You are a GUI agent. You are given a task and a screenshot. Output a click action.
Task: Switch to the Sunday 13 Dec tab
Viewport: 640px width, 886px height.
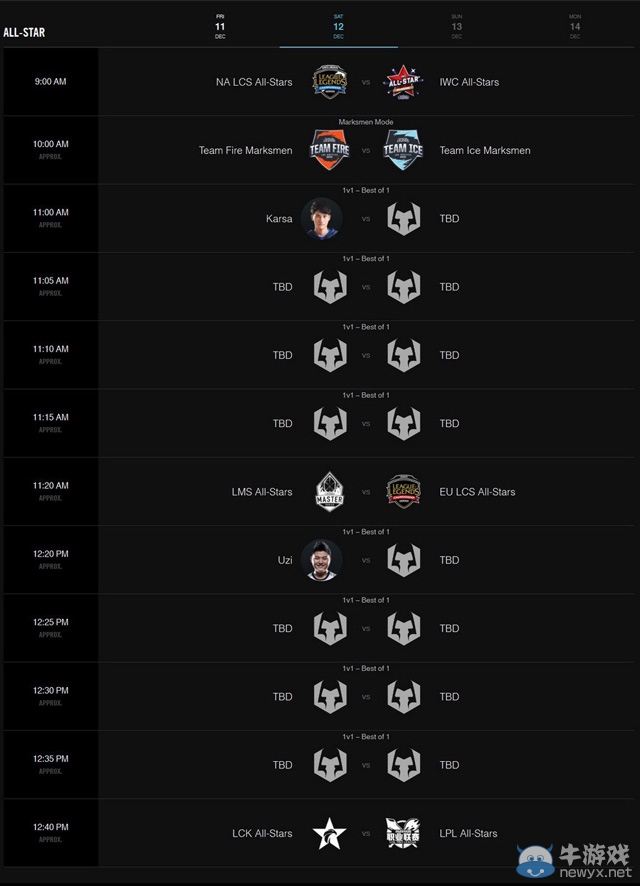pyautogui.click(x=456, y=26)
